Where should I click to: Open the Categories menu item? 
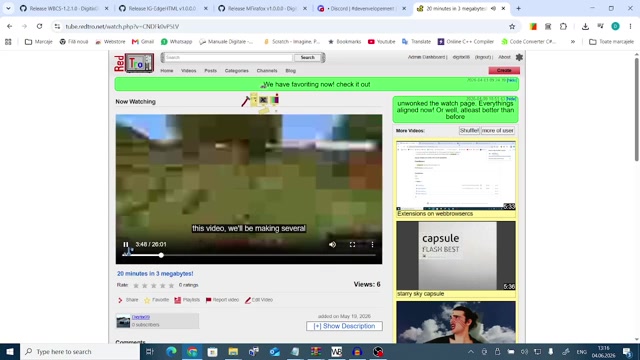pyautogui.click(x=236, y=71)
